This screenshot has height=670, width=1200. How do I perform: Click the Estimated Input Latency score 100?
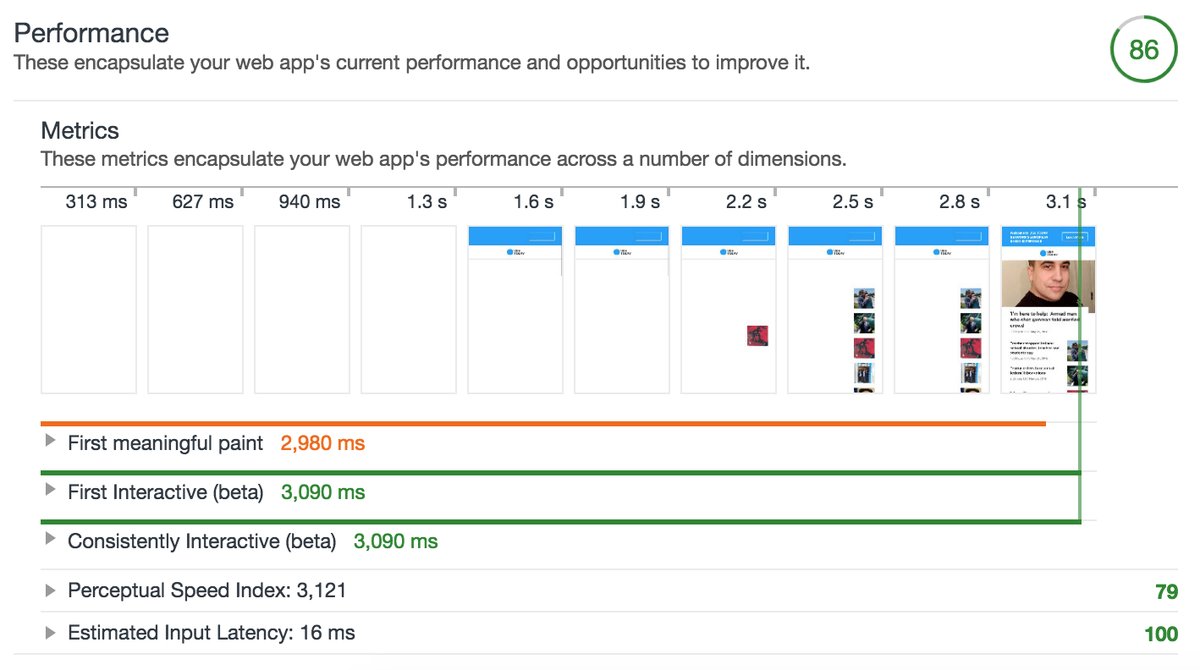point(1161,633)
